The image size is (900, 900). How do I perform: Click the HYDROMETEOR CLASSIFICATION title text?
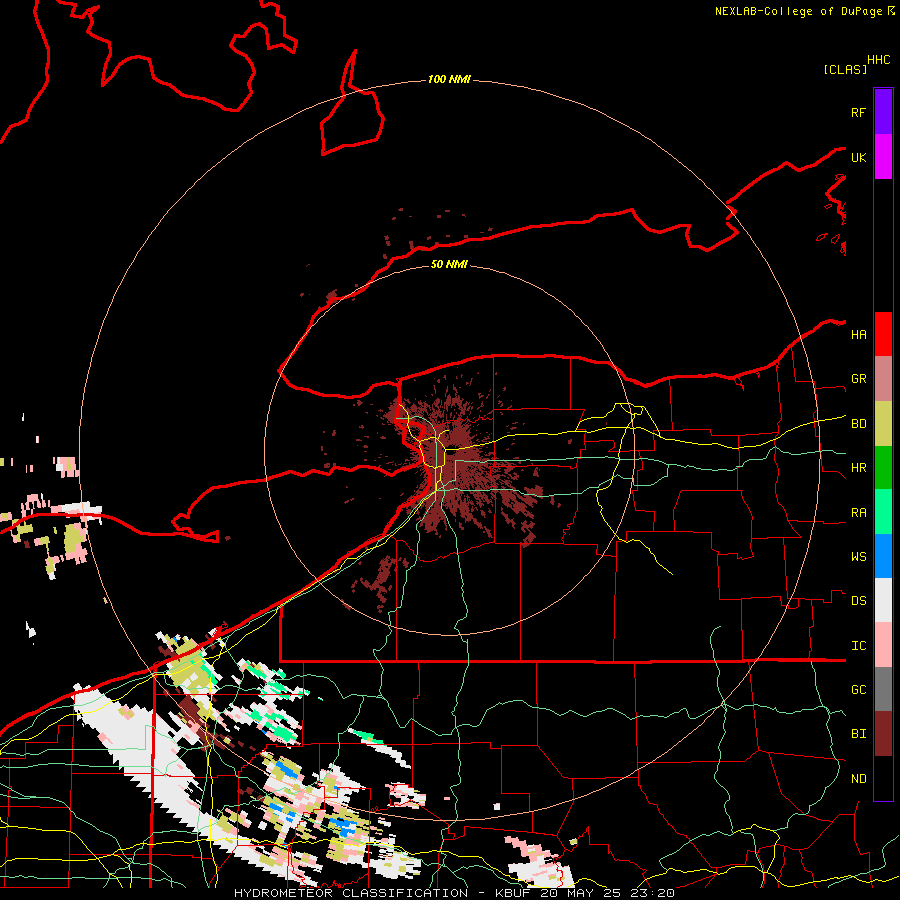(x=351, y=893)
